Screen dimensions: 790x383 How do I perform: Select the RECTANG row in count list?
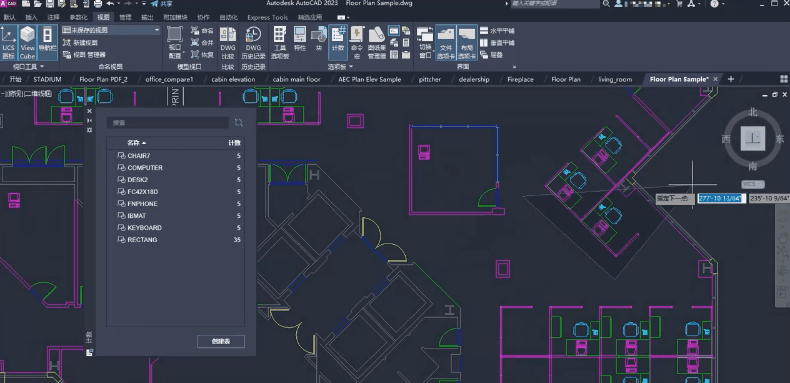click(175, 240)
